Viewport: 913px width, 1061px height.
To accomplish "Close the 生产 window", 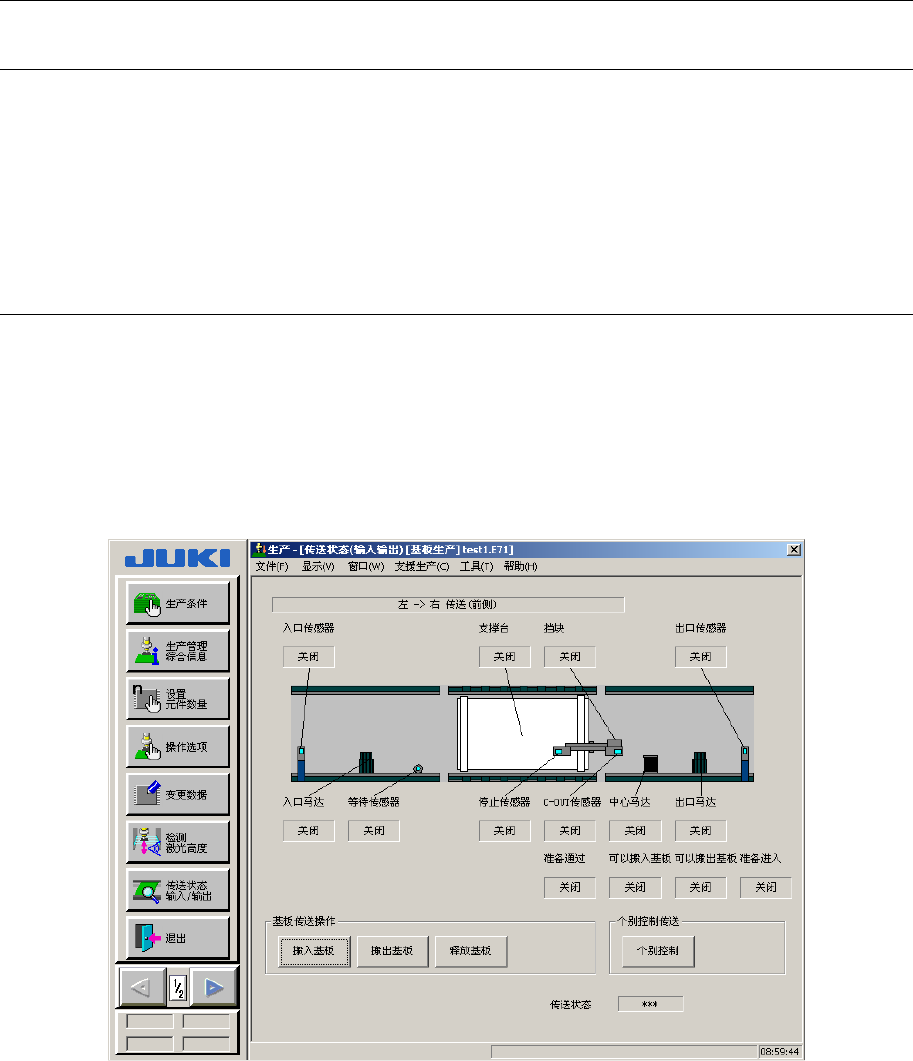I will (795, 549).
